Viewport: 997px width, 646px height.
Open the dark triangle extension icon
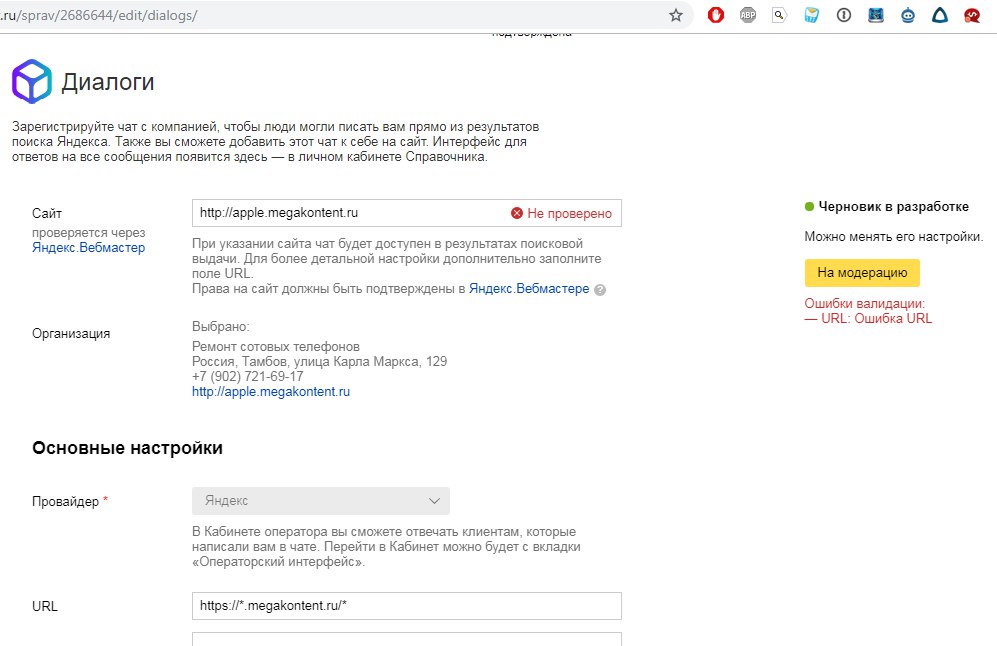tap(940, 15)
